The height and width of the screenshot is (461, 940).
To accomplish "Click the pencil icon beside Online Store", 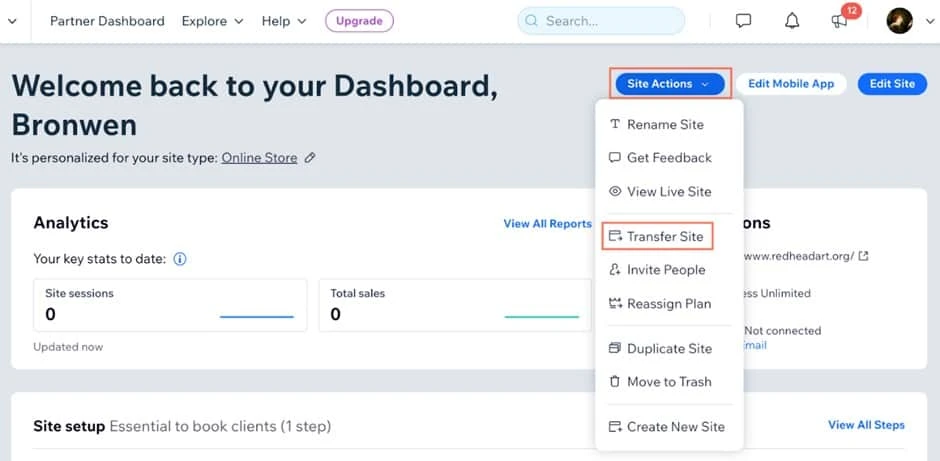I will (x=310, y=158).
